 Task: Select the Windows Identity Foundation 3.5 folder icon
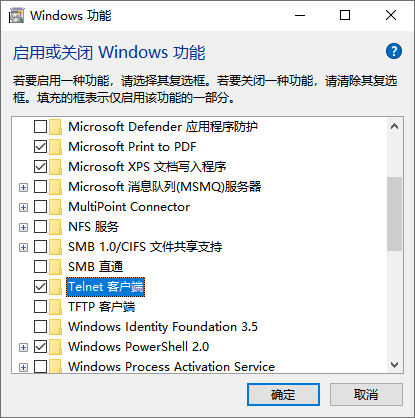(x=55, y=327)
